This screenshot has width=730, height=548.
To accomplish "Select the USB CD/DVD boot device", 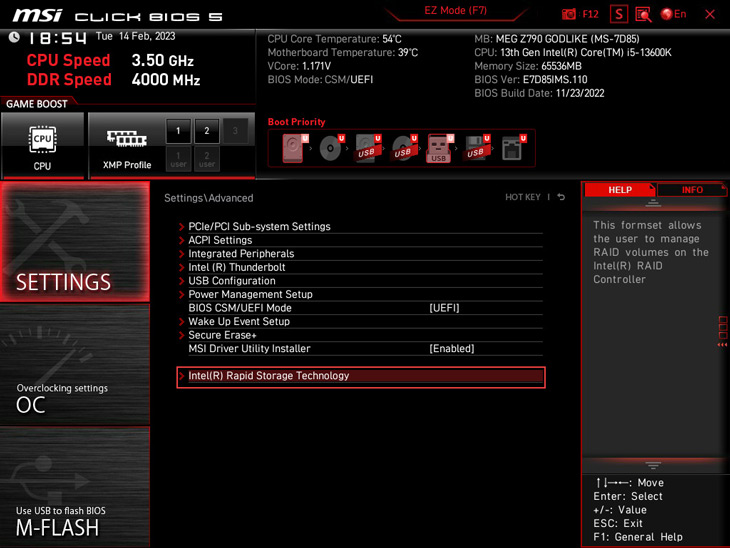I will pos(405,148).
